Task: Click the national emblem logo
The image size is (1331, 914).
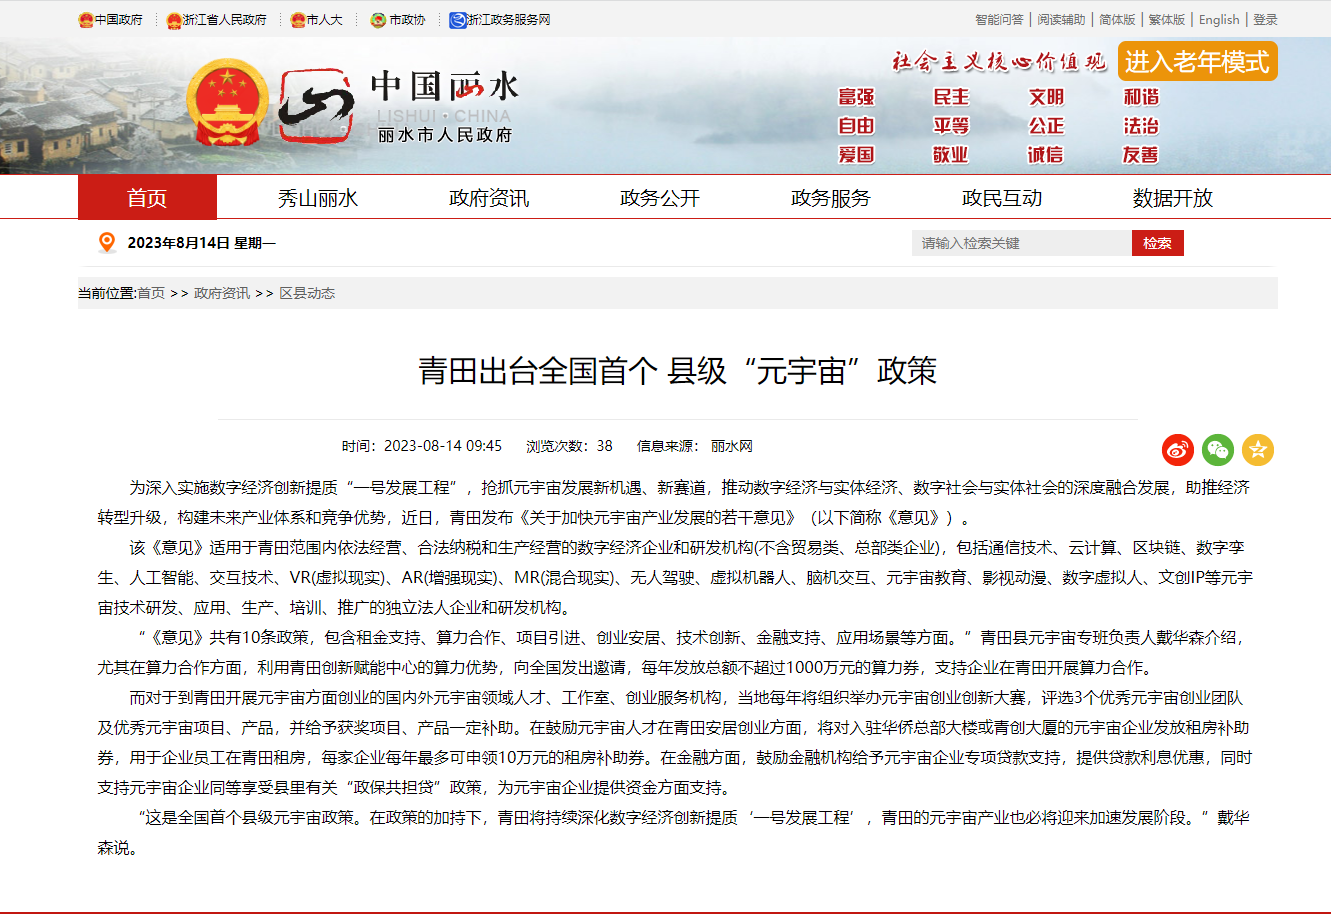Action: (x=227, y=104)
